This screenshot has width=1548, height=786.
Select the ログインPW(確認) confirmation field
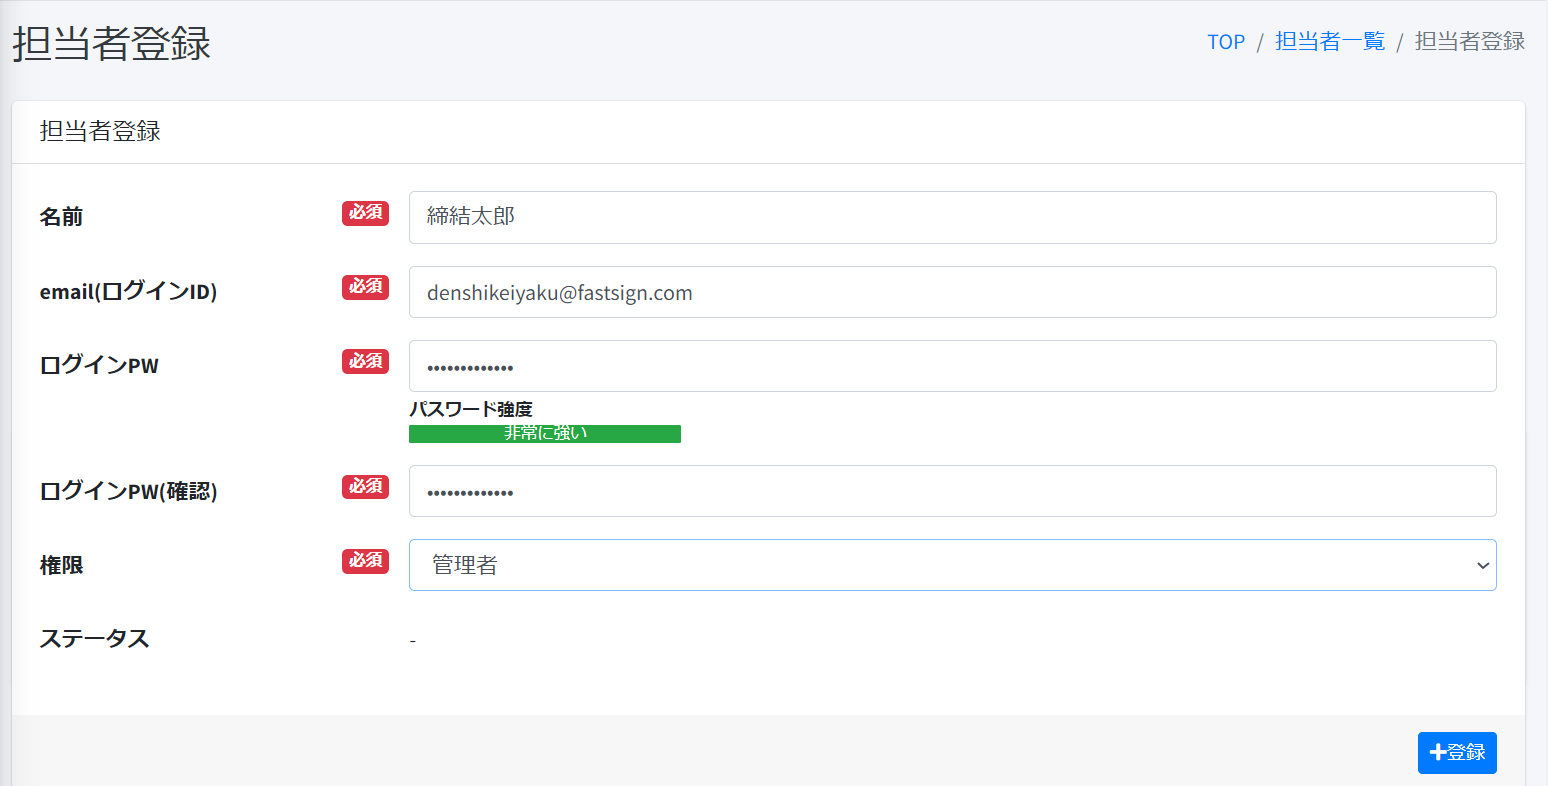click(x=952, y=491)
